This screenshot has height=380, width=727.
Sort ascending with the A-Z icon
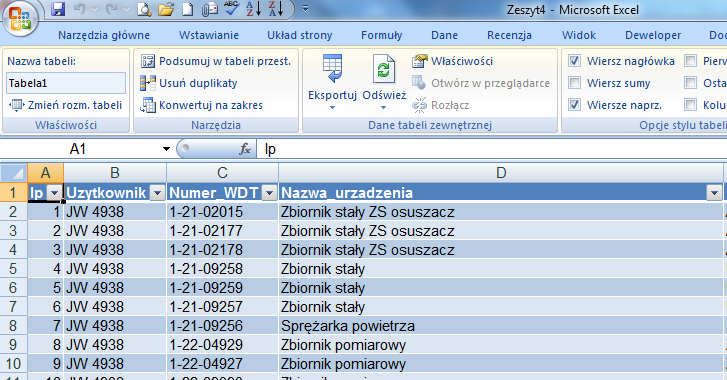click(x=254, y=9)
